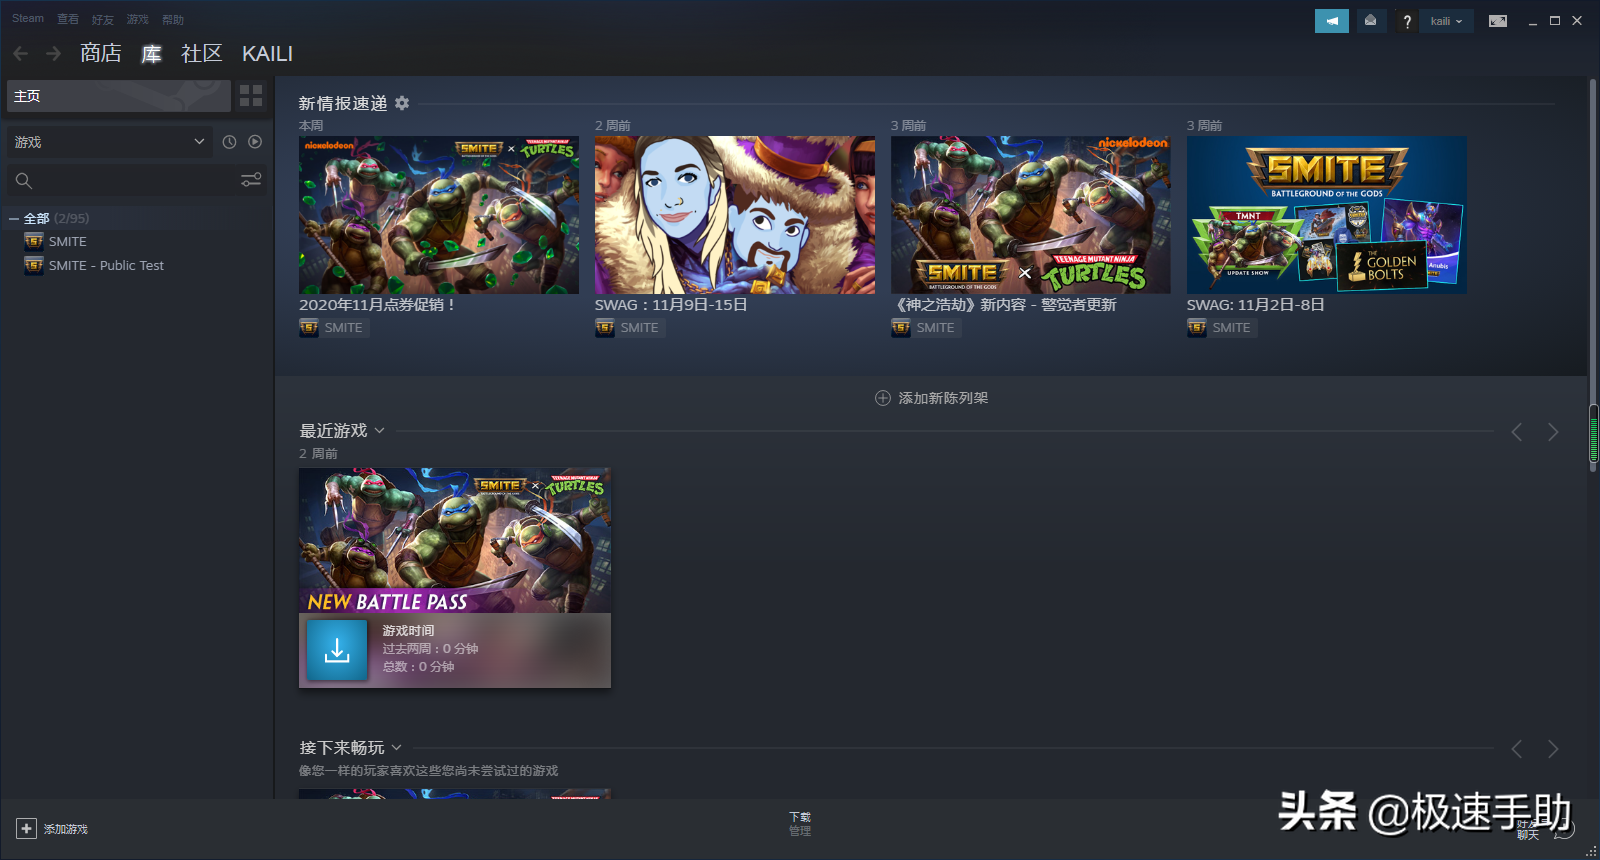Open the Help menu
1600x860 pixels.
(173, 19)
